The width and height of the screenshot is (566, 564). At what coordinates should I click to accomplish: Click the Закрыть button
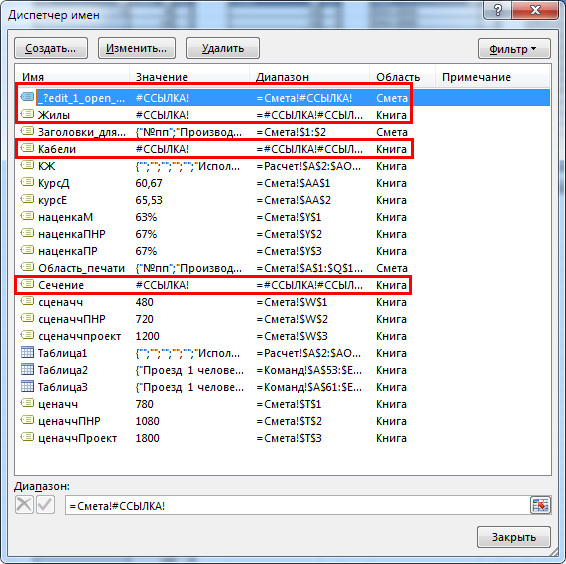[x=514, y=537]
